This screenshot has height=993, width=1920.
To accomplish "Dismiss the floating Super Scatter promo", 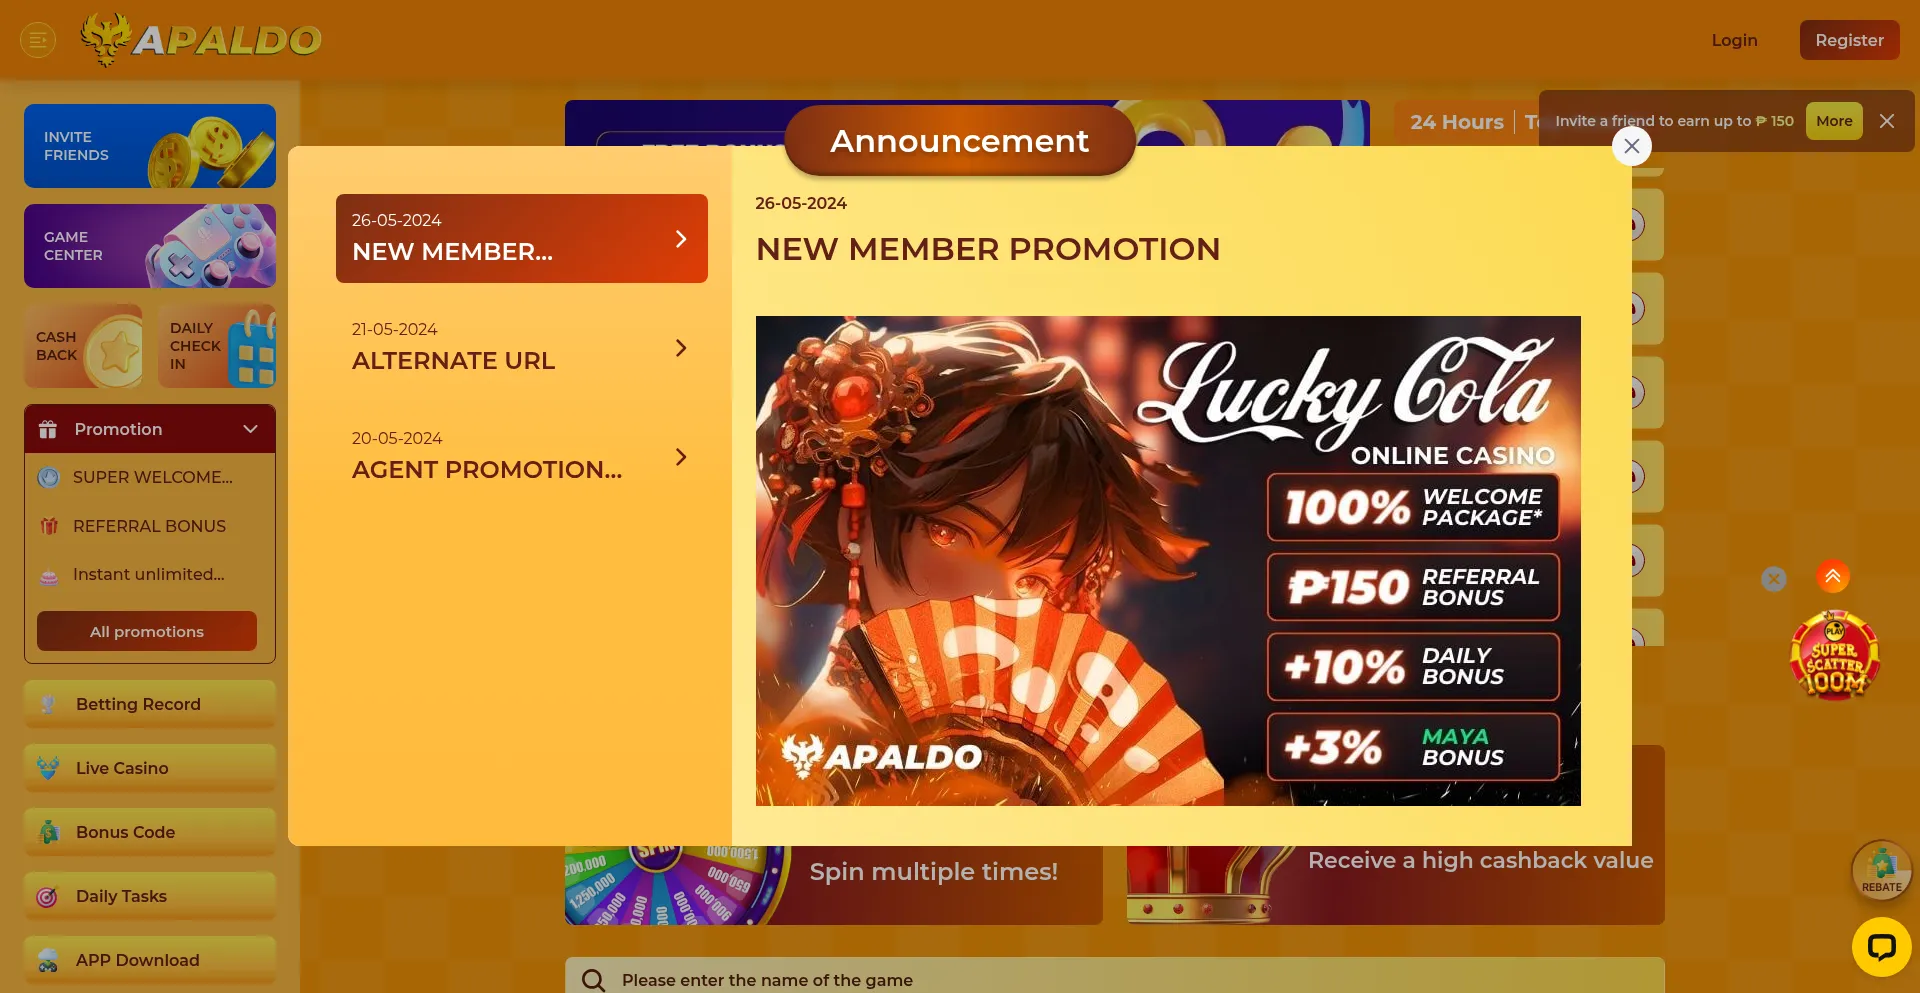I will coord(1774,579).
